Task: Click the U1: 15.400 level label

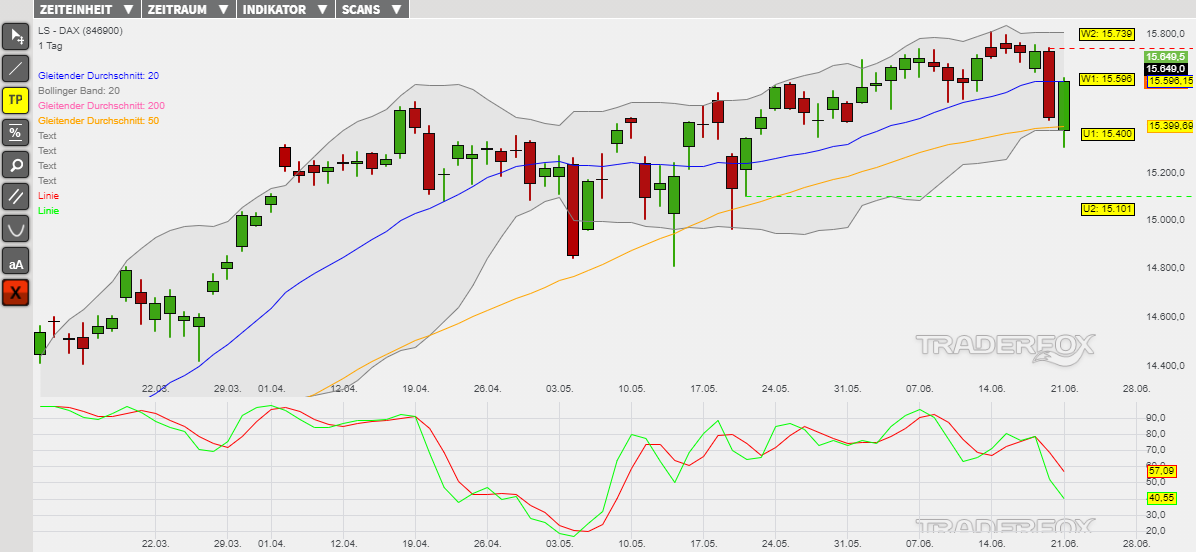Action: pos(1107,133)
